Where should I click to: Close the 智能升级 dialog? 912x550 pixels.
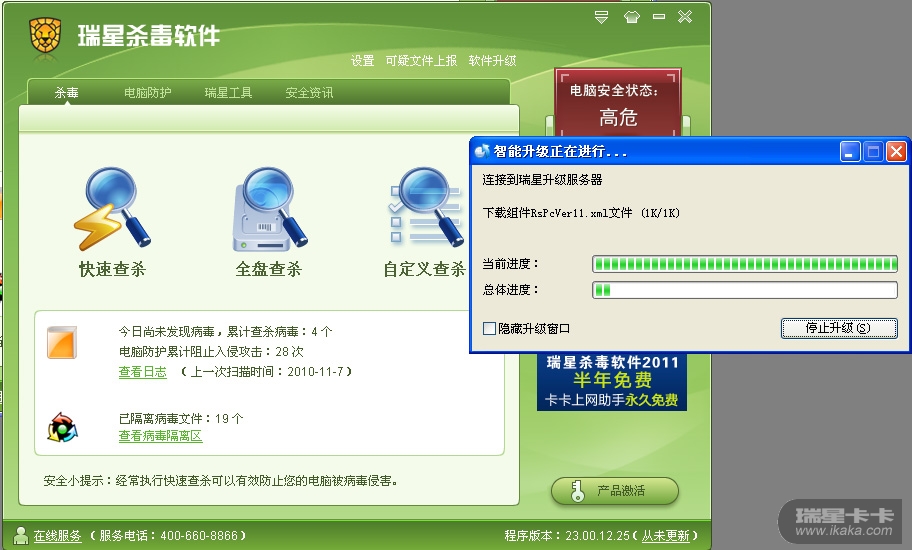896,152
